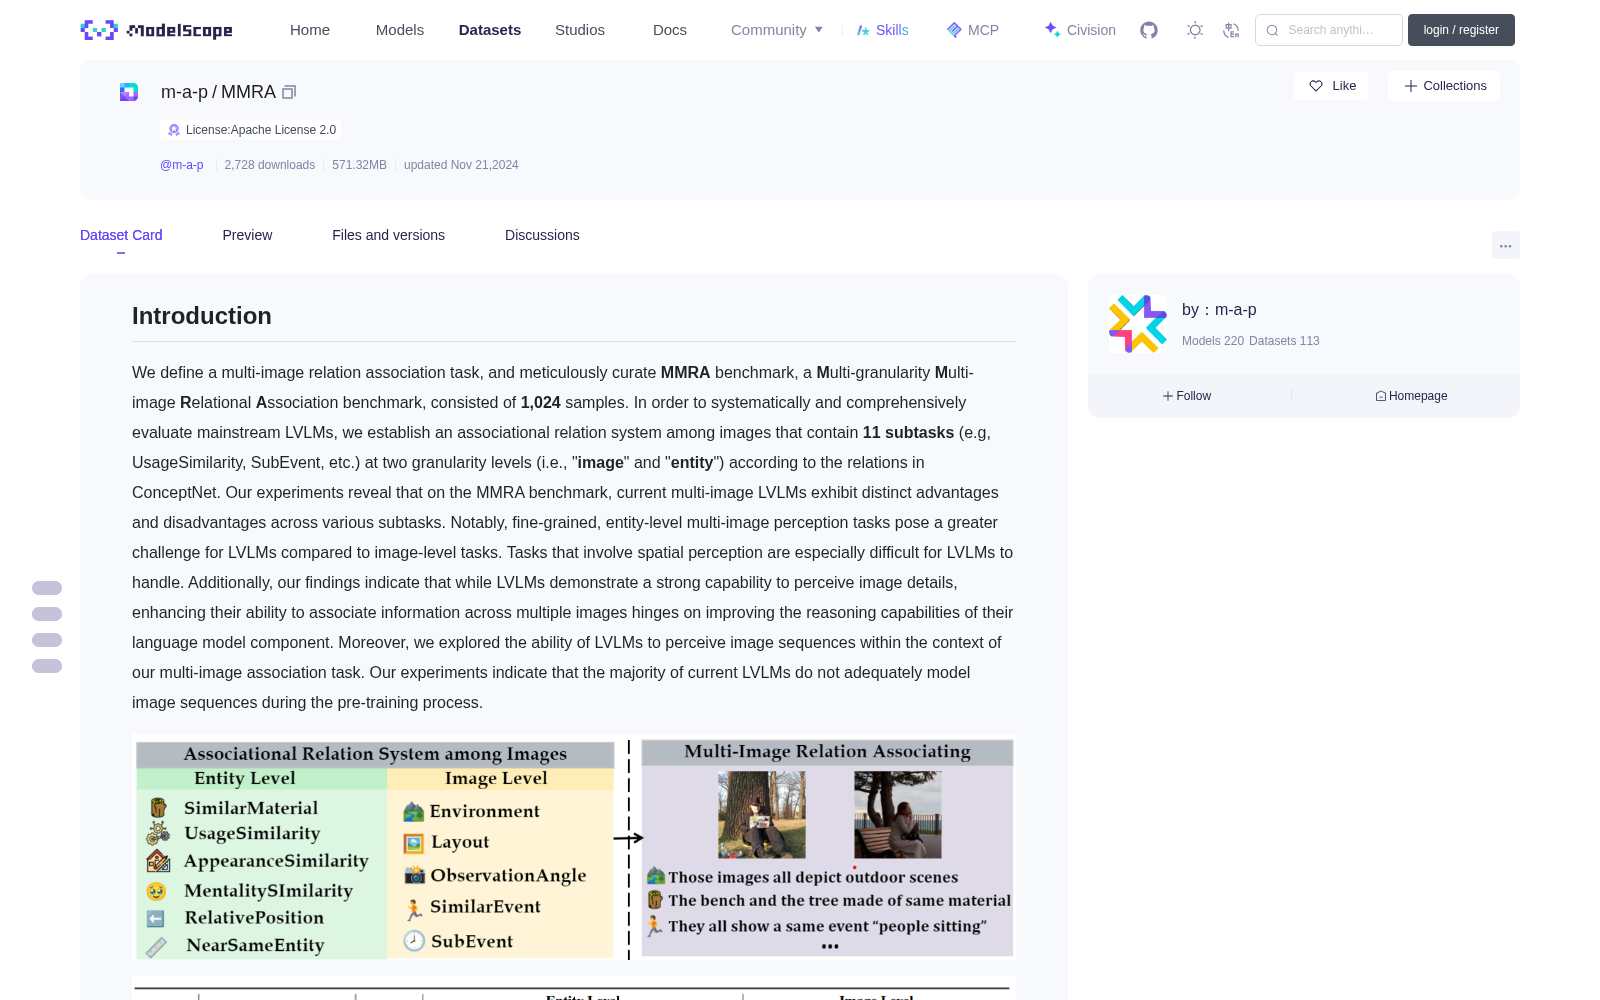Open the GitHub icon link
The width and height of the screenshot is (1600, 1000).
coord(1149,30)
